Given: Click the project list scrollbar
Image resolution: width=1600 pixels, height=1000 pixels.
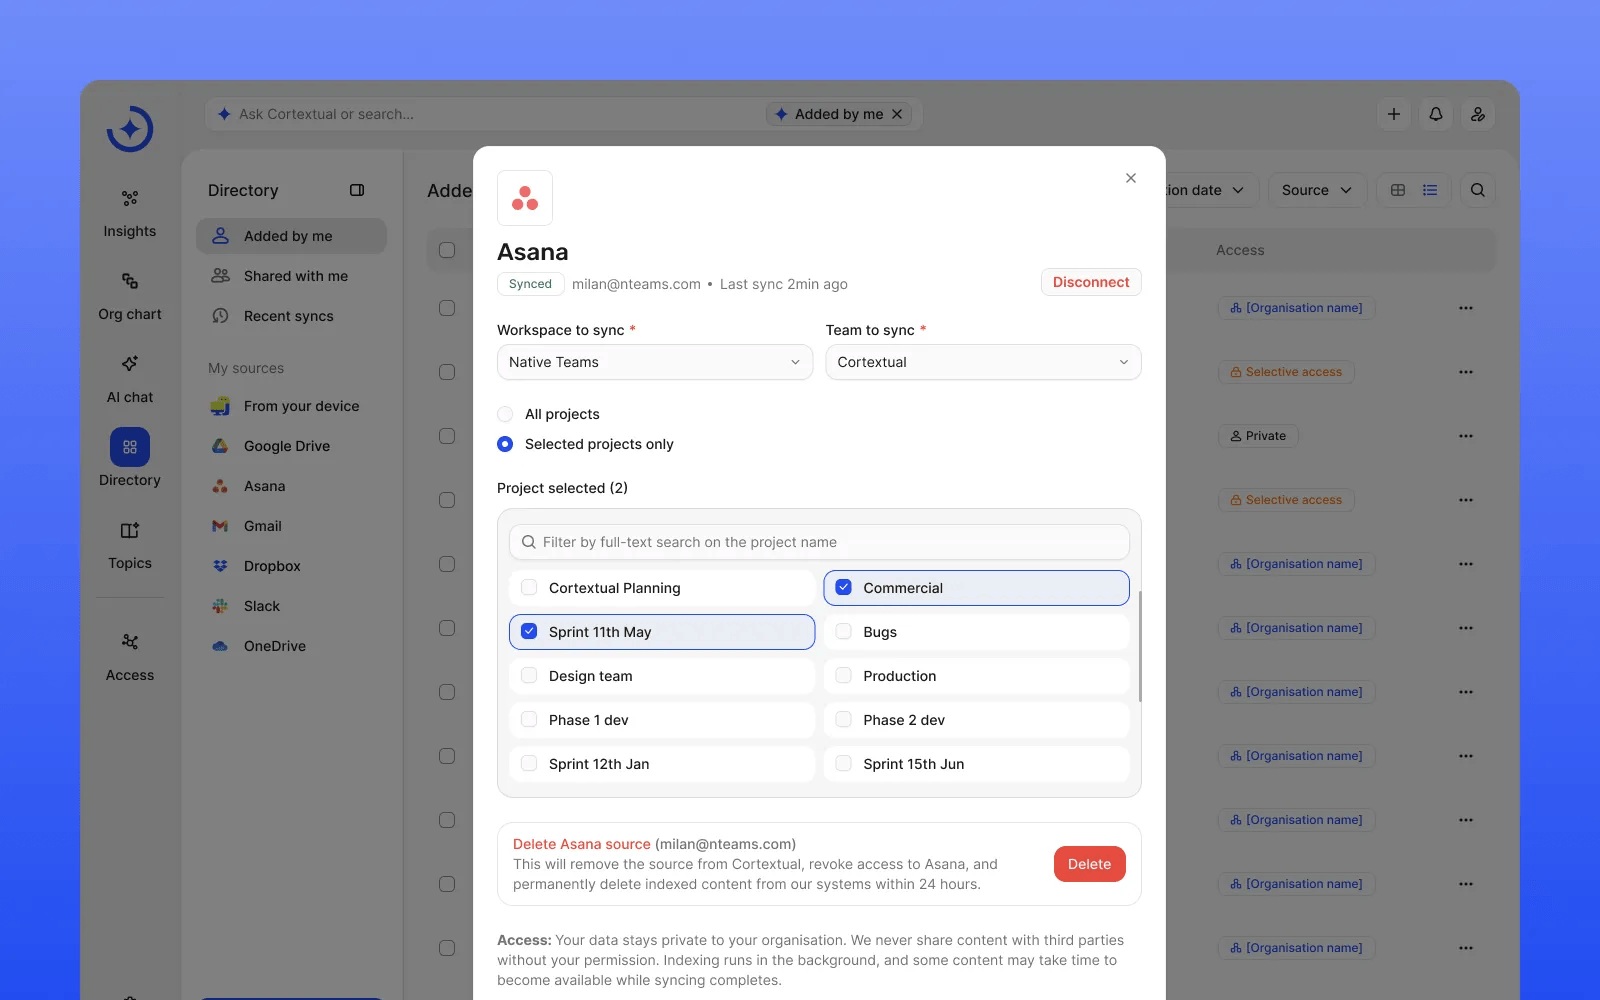Looking at the screenshot, I should [x=1140, y=645].
